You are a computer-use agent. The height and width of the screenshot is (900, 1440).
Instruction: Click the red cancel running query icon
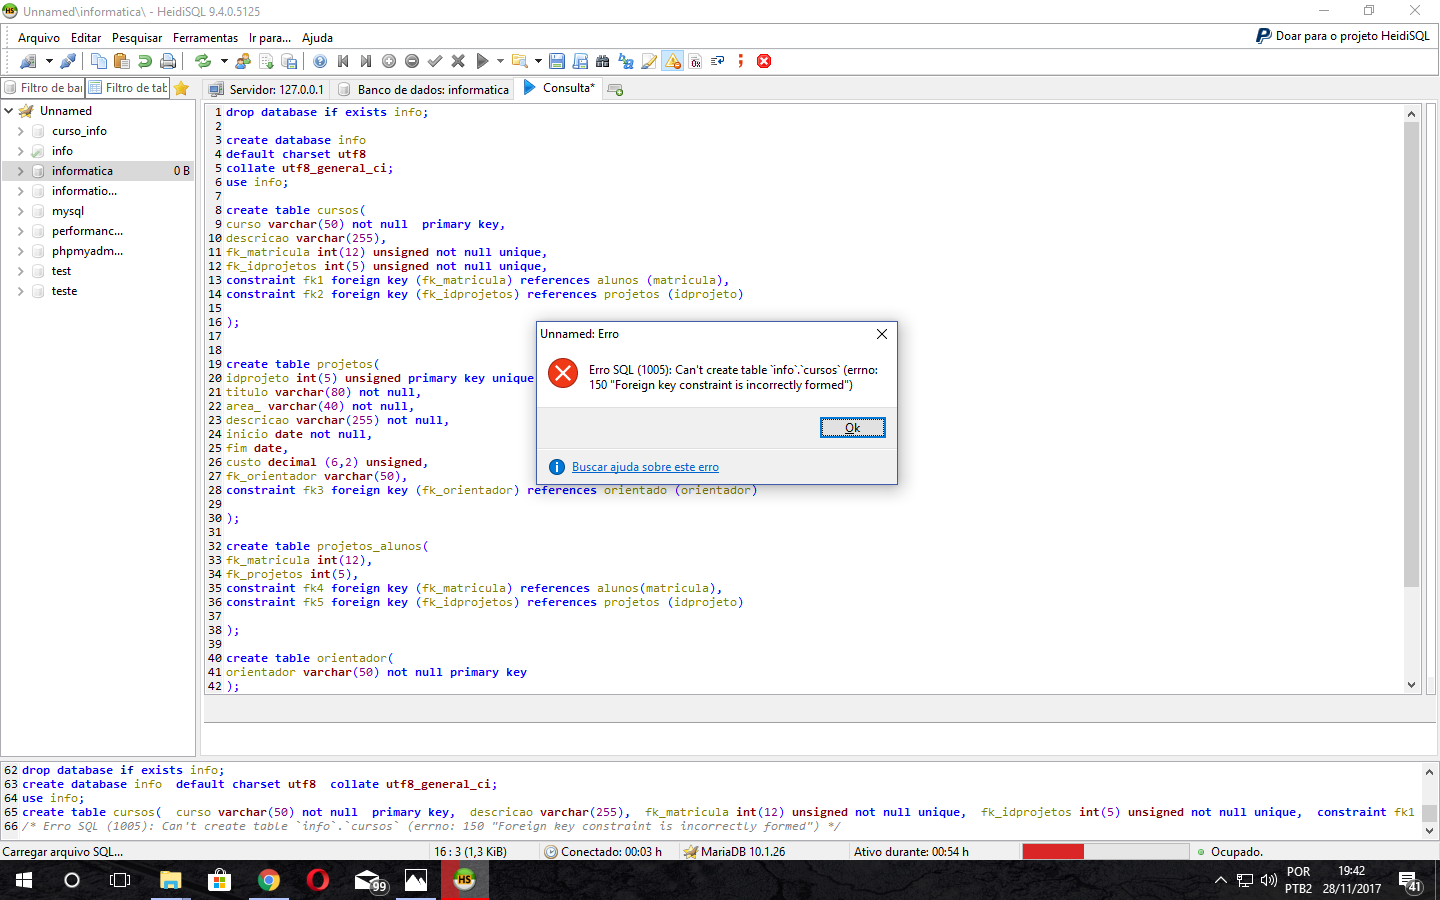pyautogui.click(x=764, y=61)
